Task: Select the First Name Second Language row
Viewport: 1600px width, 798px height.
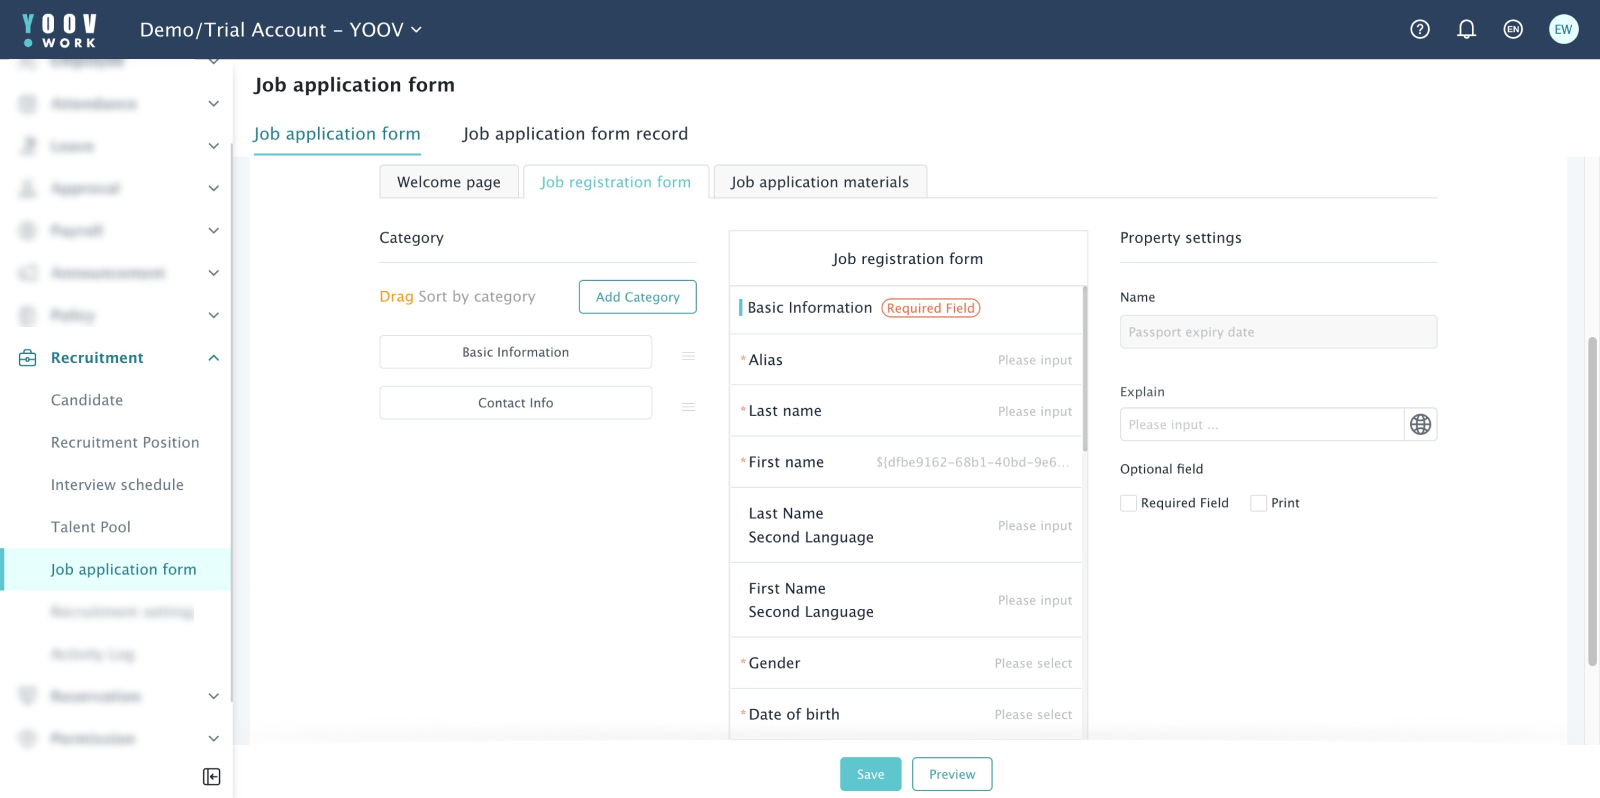Action: pos(906,600)
